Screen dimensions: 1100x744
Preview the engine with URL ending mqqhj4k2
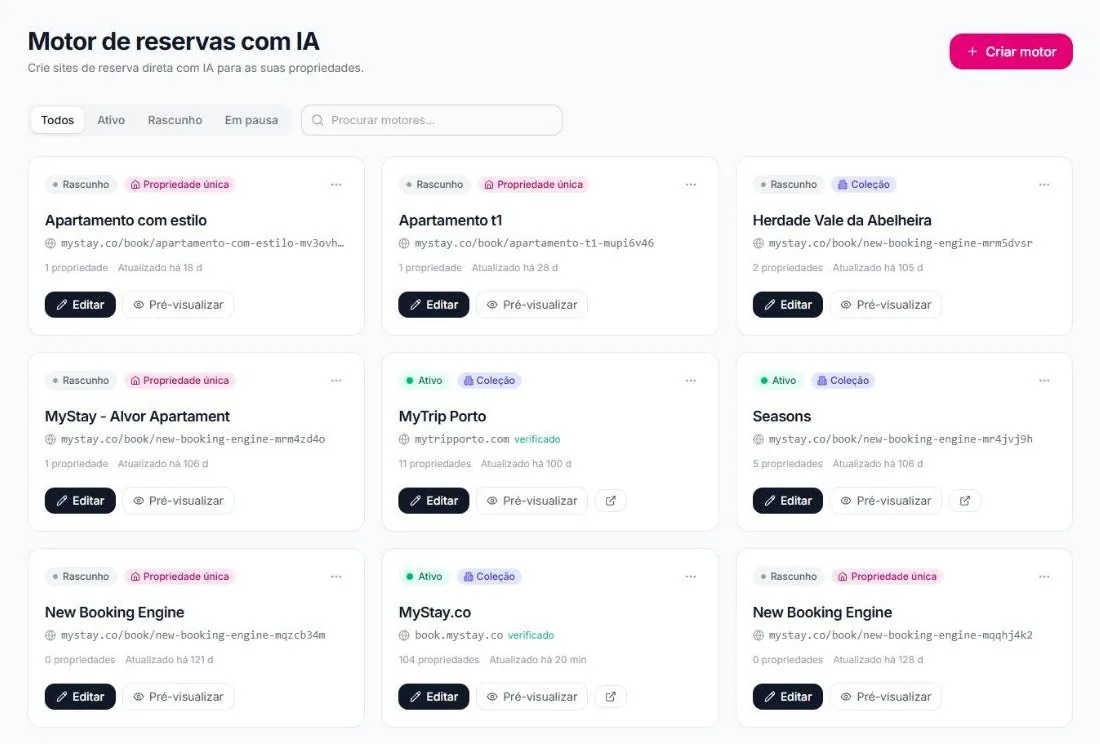click(x=886, y=696)
